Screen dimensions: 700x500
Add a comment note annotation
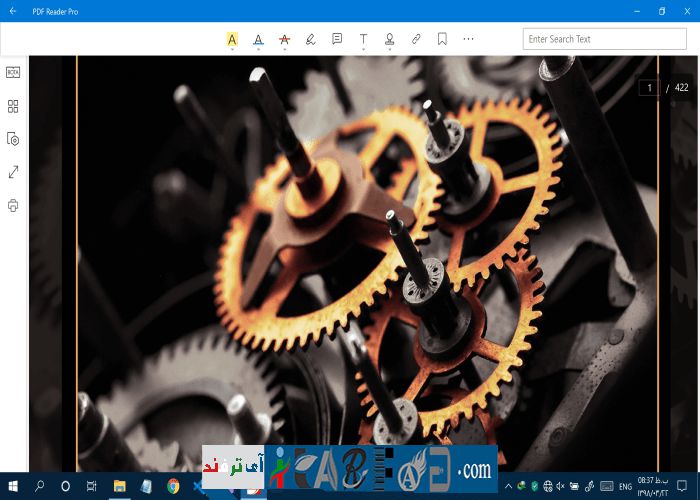coord(337,39)
